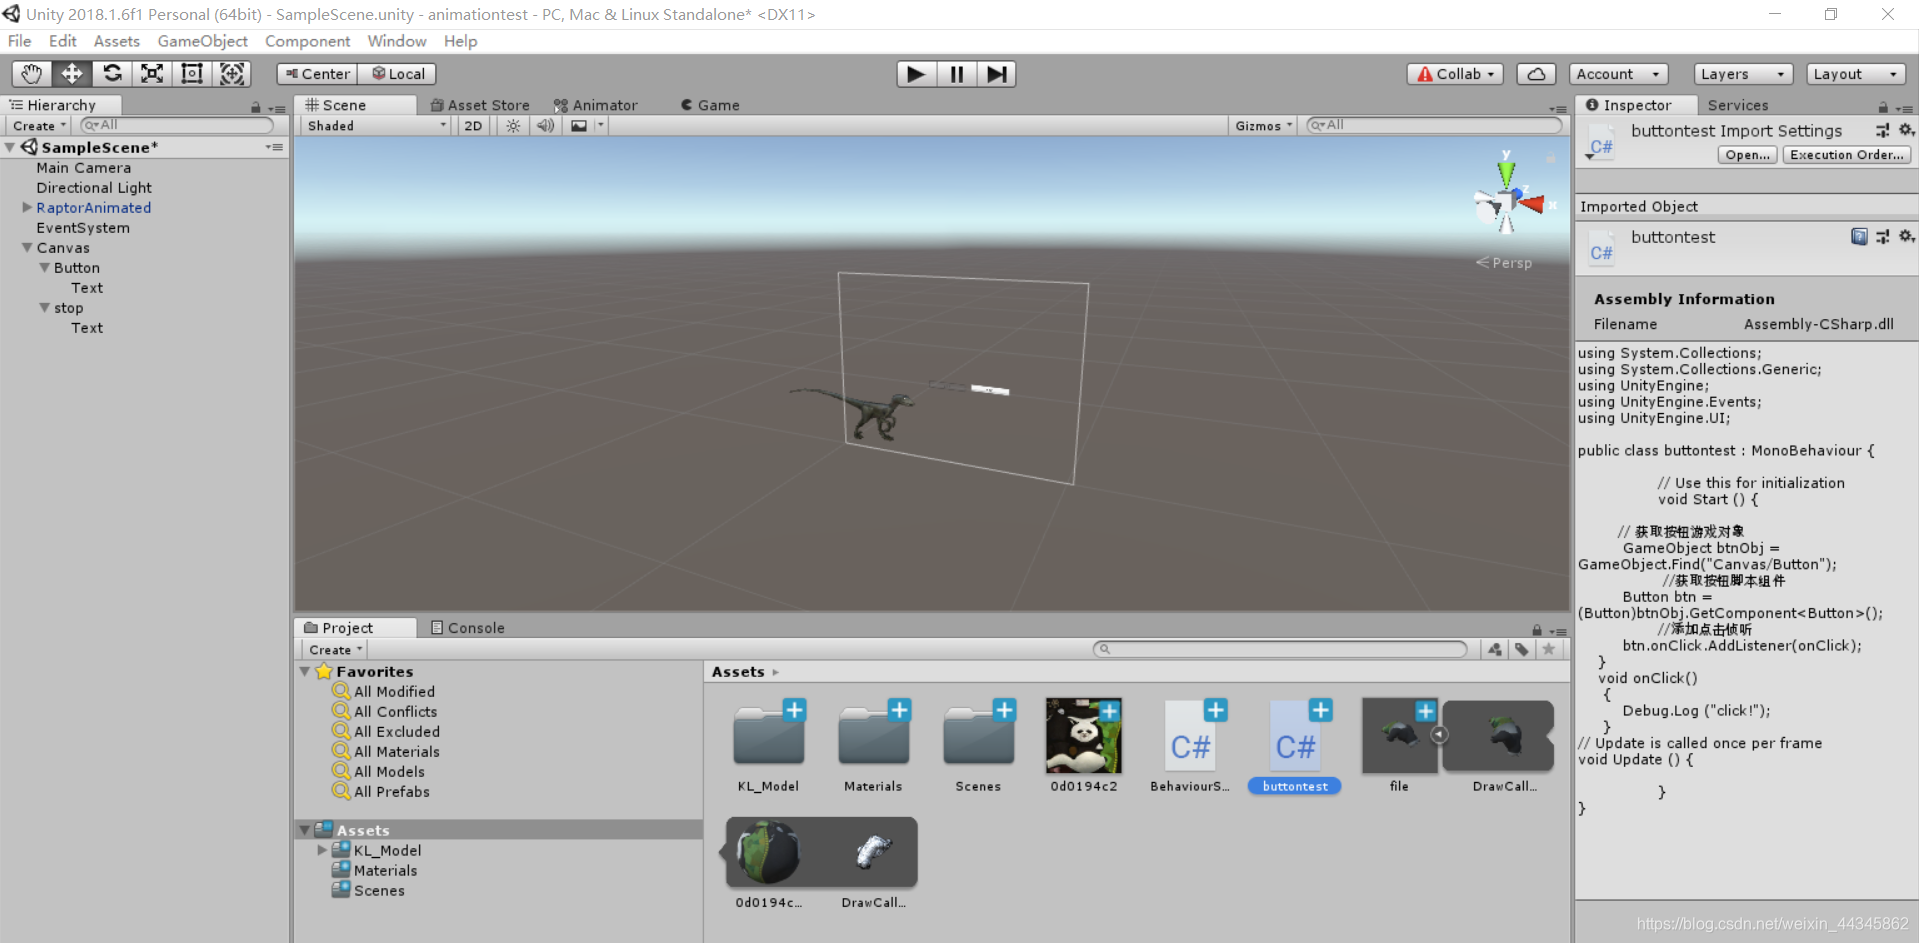Expand the RaptorAnimated object

point(27,207)
